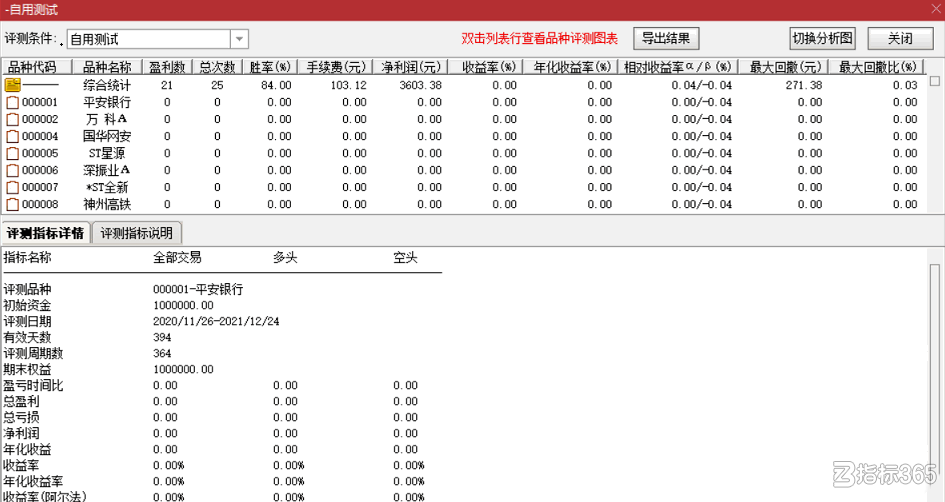Image resolution: width=945 pixels, height=502 pixels.
Task: Select the 万 科A row
Action: 464,119
